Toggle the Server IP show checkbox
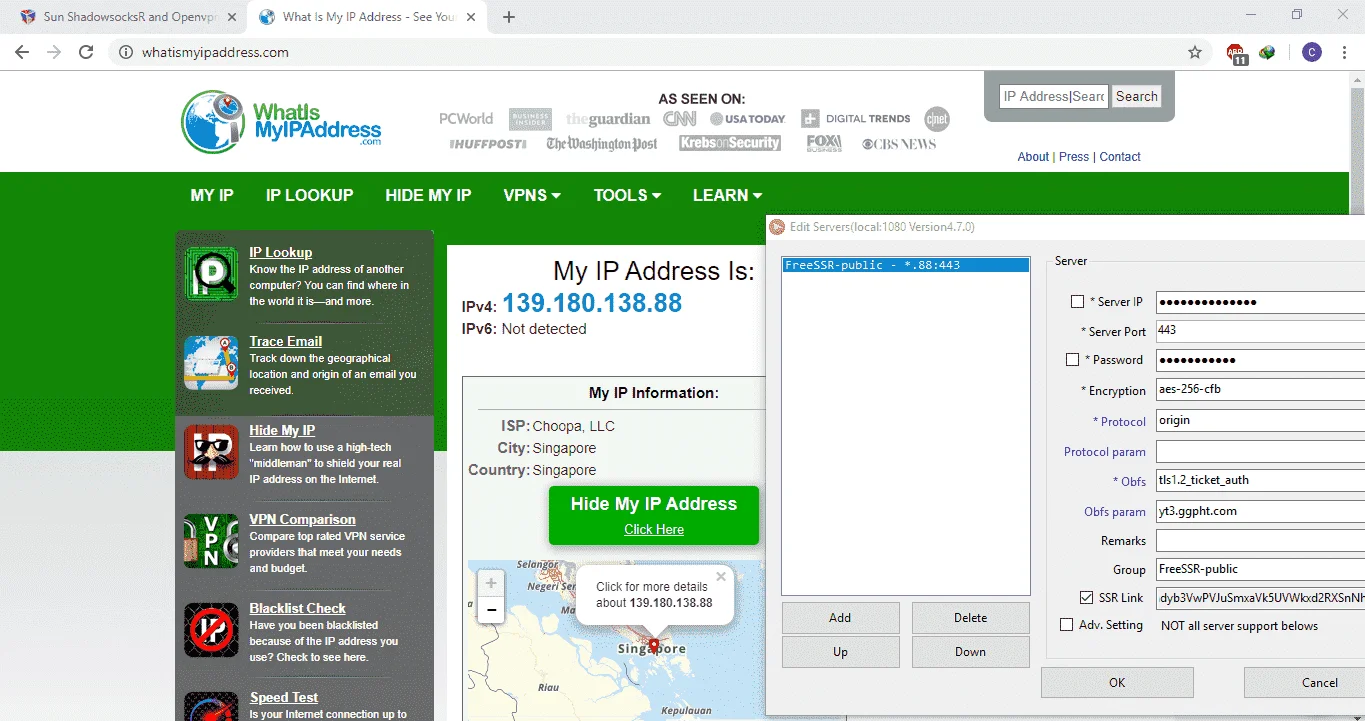The height and width of the screenshot is (721, 1365). [x=1077, y=301]
